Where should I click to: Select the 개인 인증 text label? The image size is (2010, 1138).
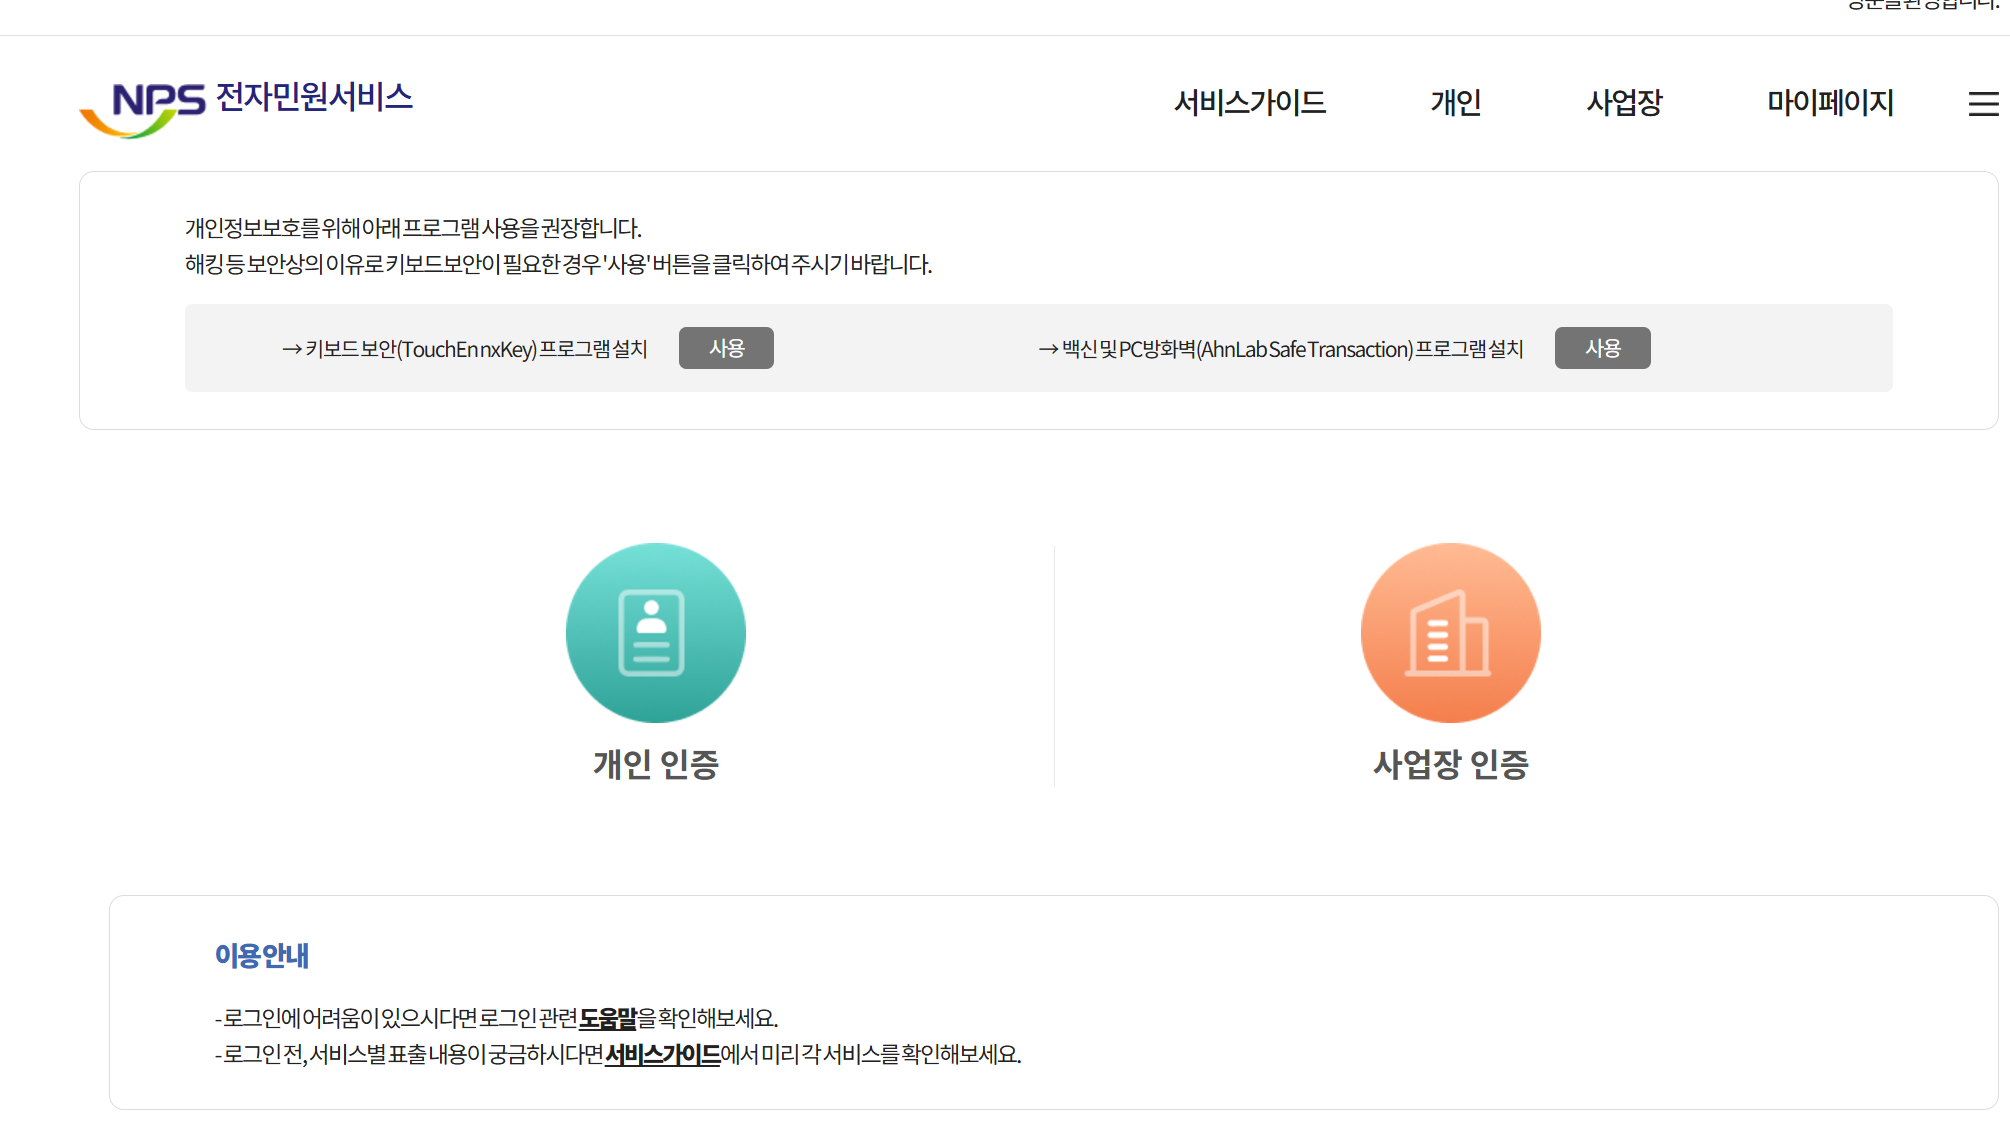[x=656, y=764]
